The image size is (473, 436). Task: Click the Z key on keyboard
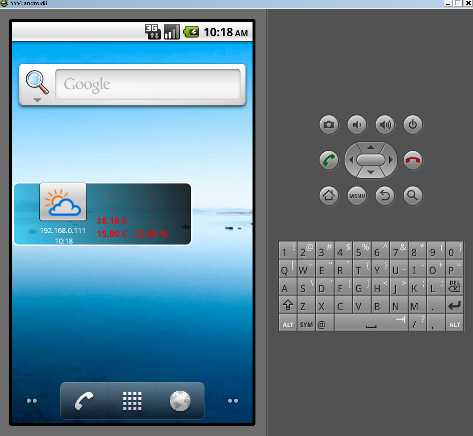pyautogui.click(x=306, y=305)
